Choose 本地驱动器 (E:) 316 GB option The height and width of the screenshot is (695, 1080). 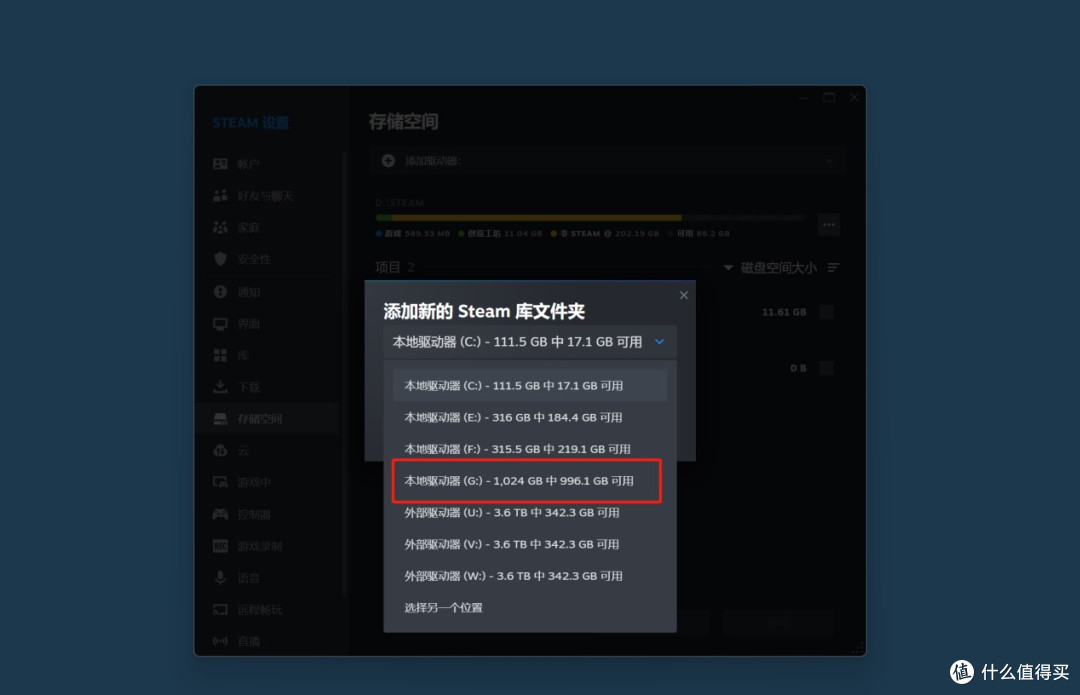coord(530,417)
